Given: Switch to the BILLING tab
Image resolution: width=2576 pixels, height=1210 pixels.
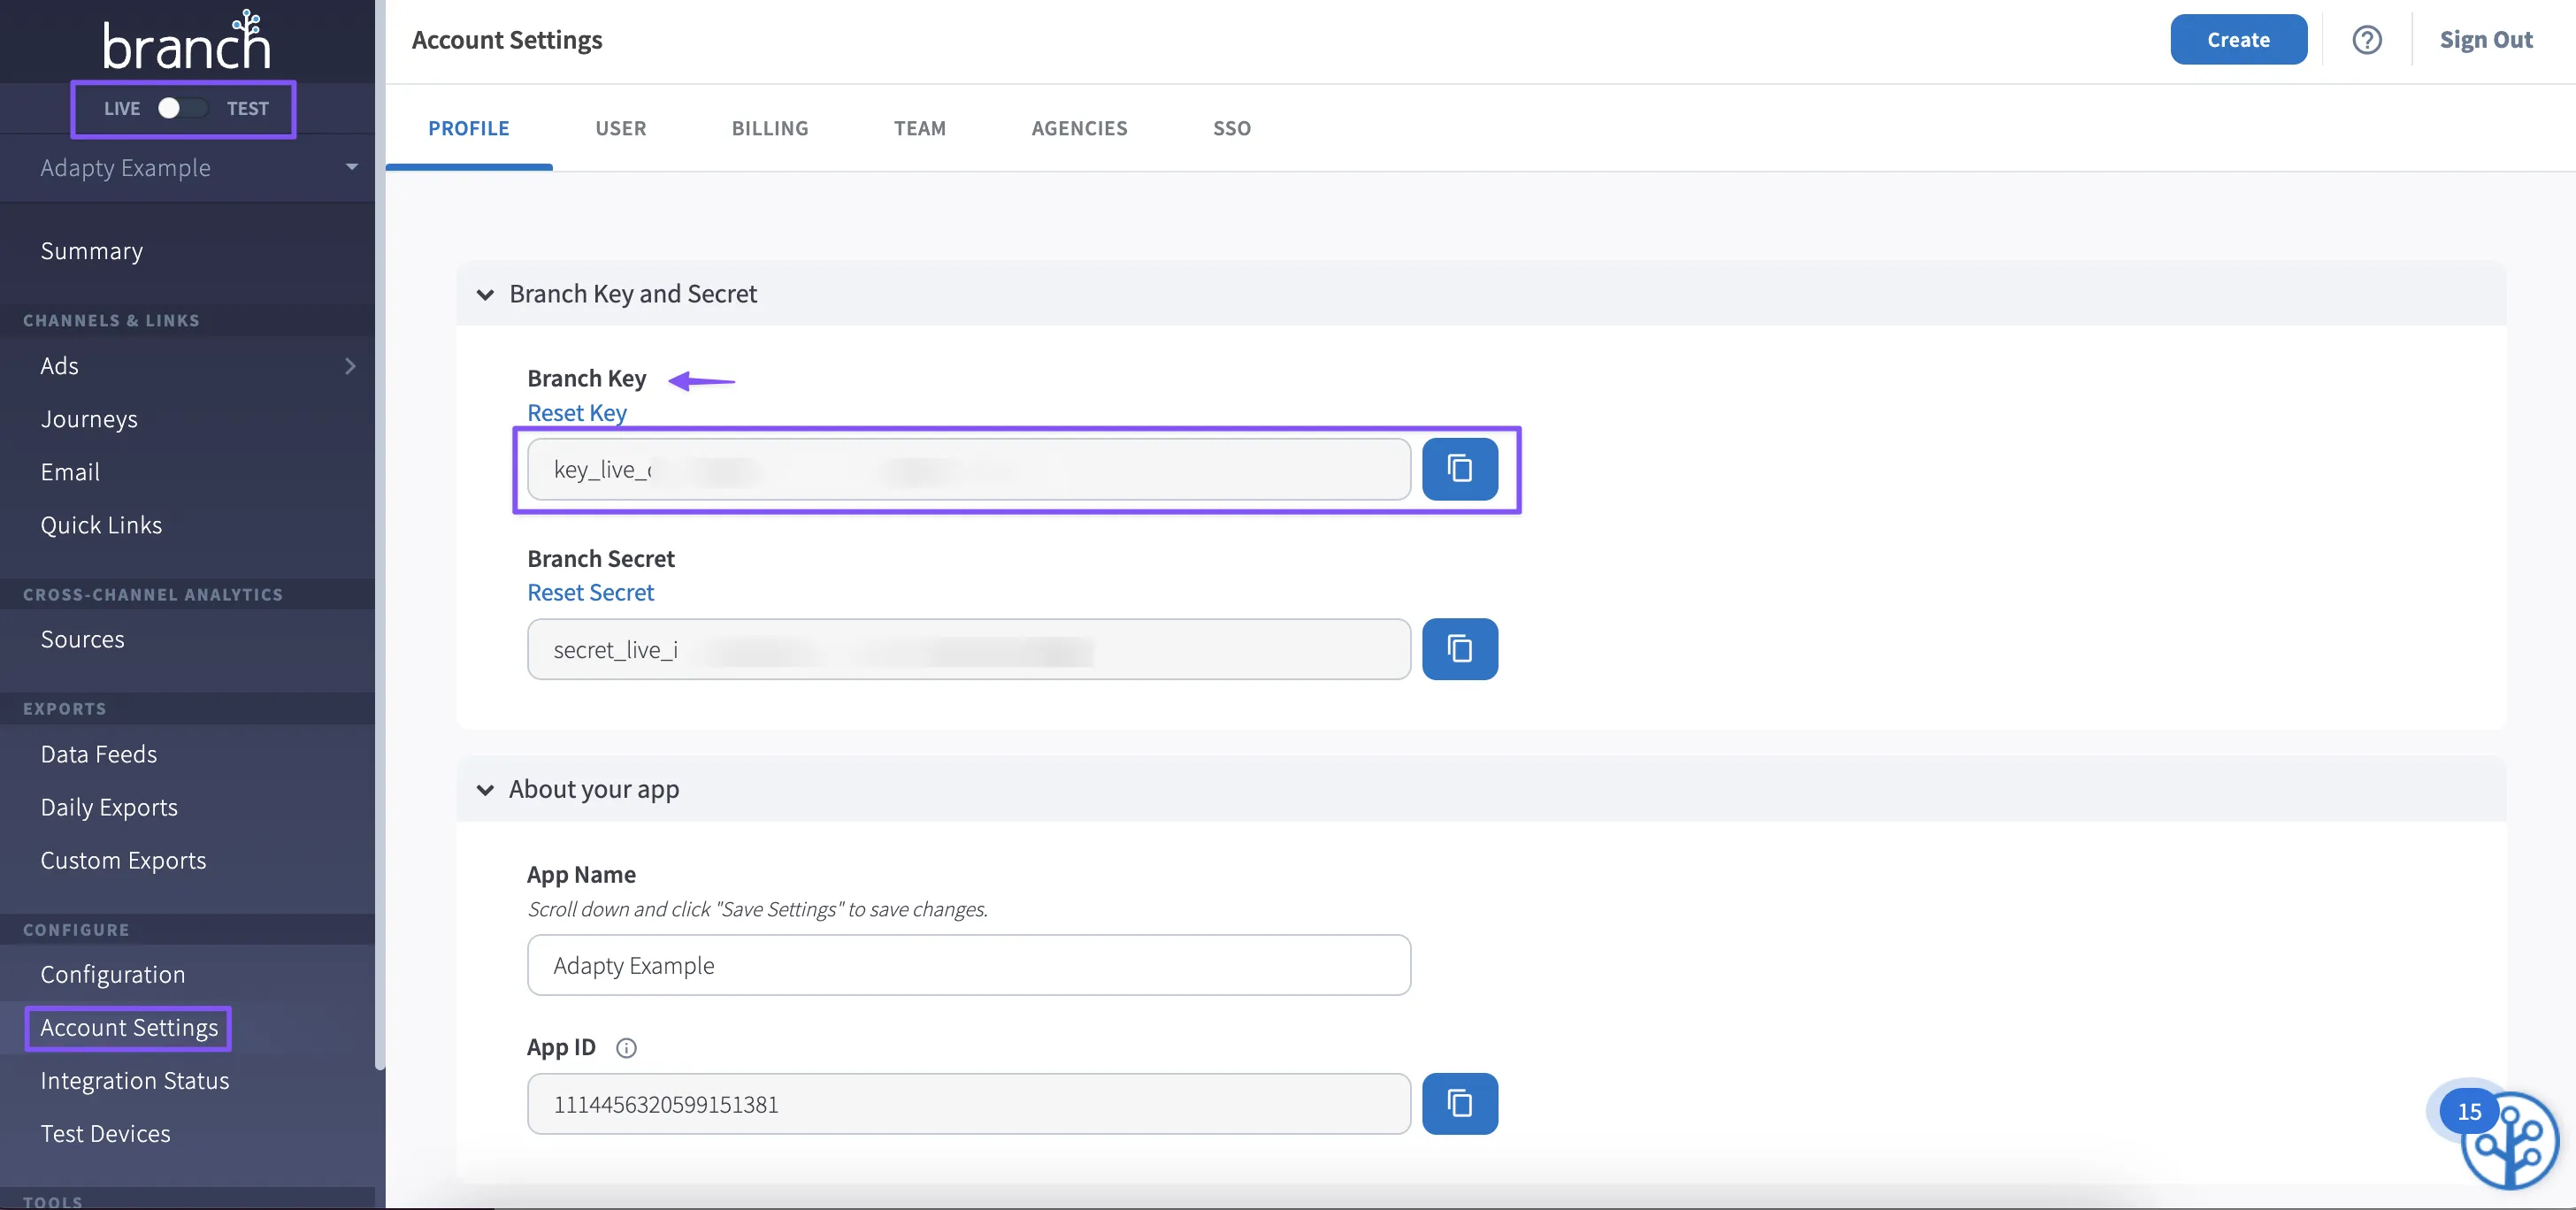Looking at the screenshot, I should pyautogui.click(x=769, y=128).
